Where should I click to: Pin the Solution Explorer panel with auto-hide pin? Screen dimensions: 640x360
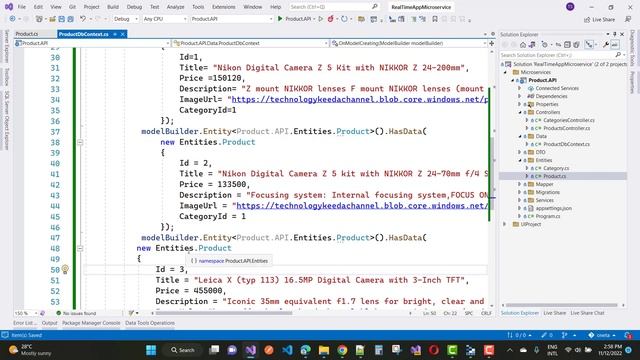615,34
